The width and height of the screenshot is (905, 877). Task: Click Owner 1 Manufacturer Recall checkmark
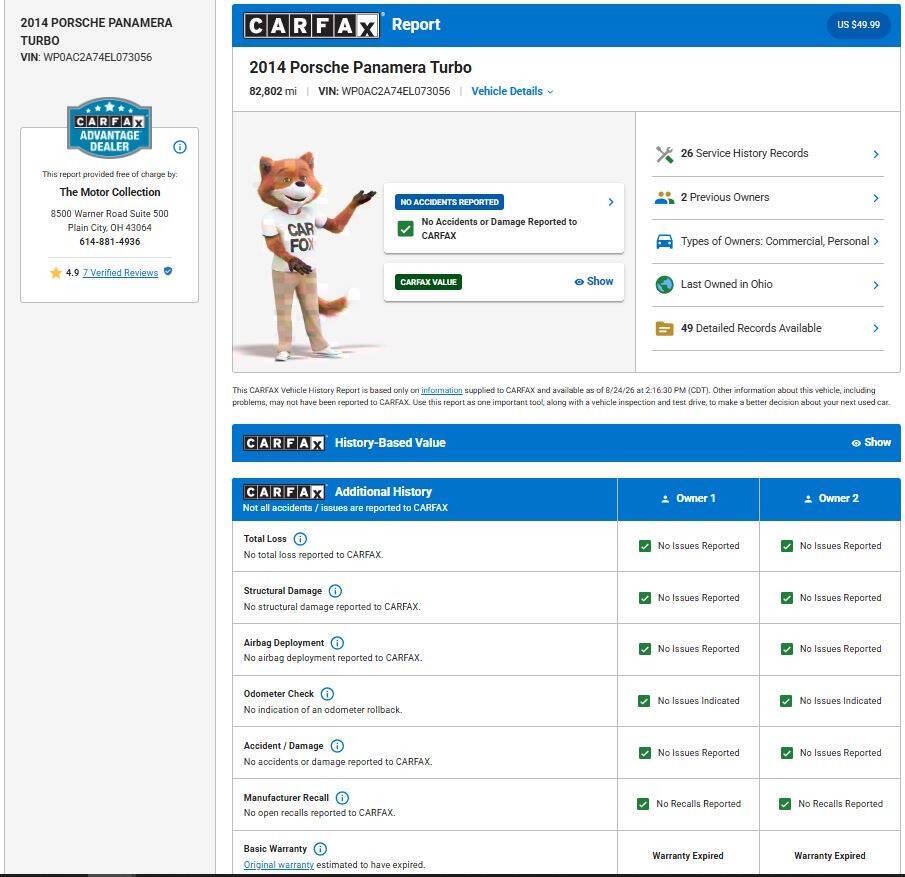coord(642,804)
